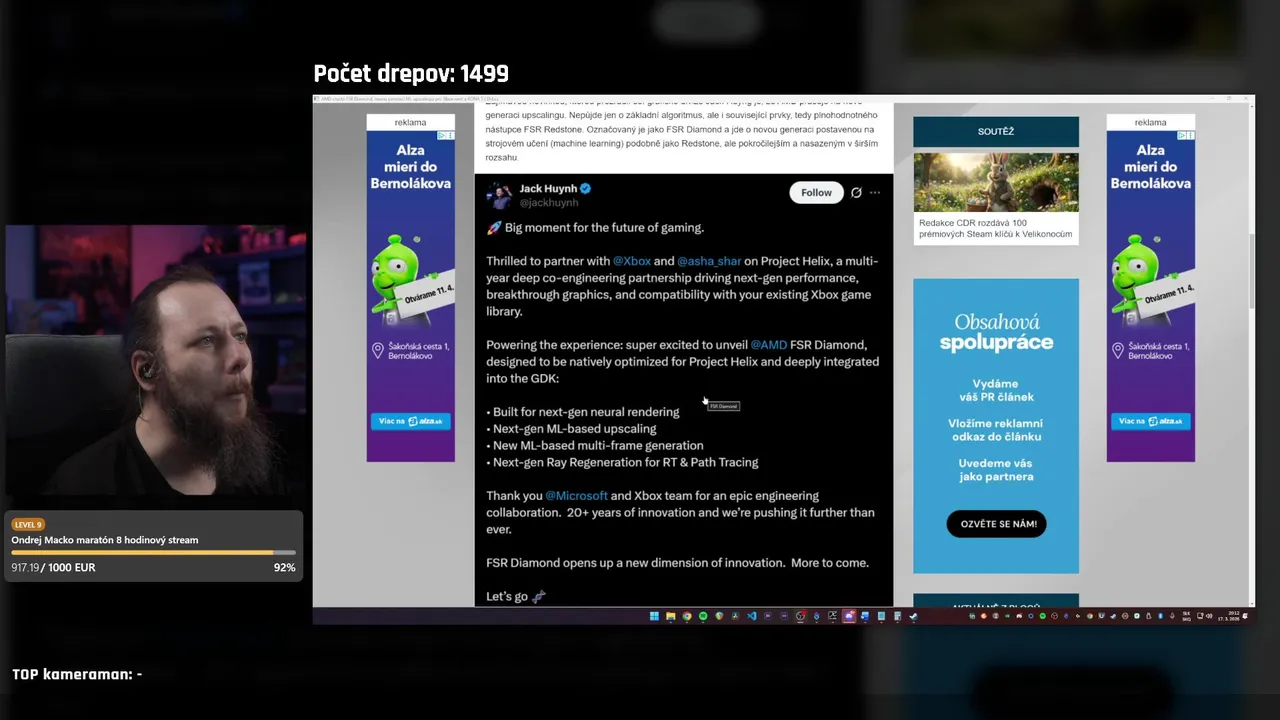Screen dimensions: 1280x720
Task: Open the @Xbox mention link
Action: pos(632,261)
